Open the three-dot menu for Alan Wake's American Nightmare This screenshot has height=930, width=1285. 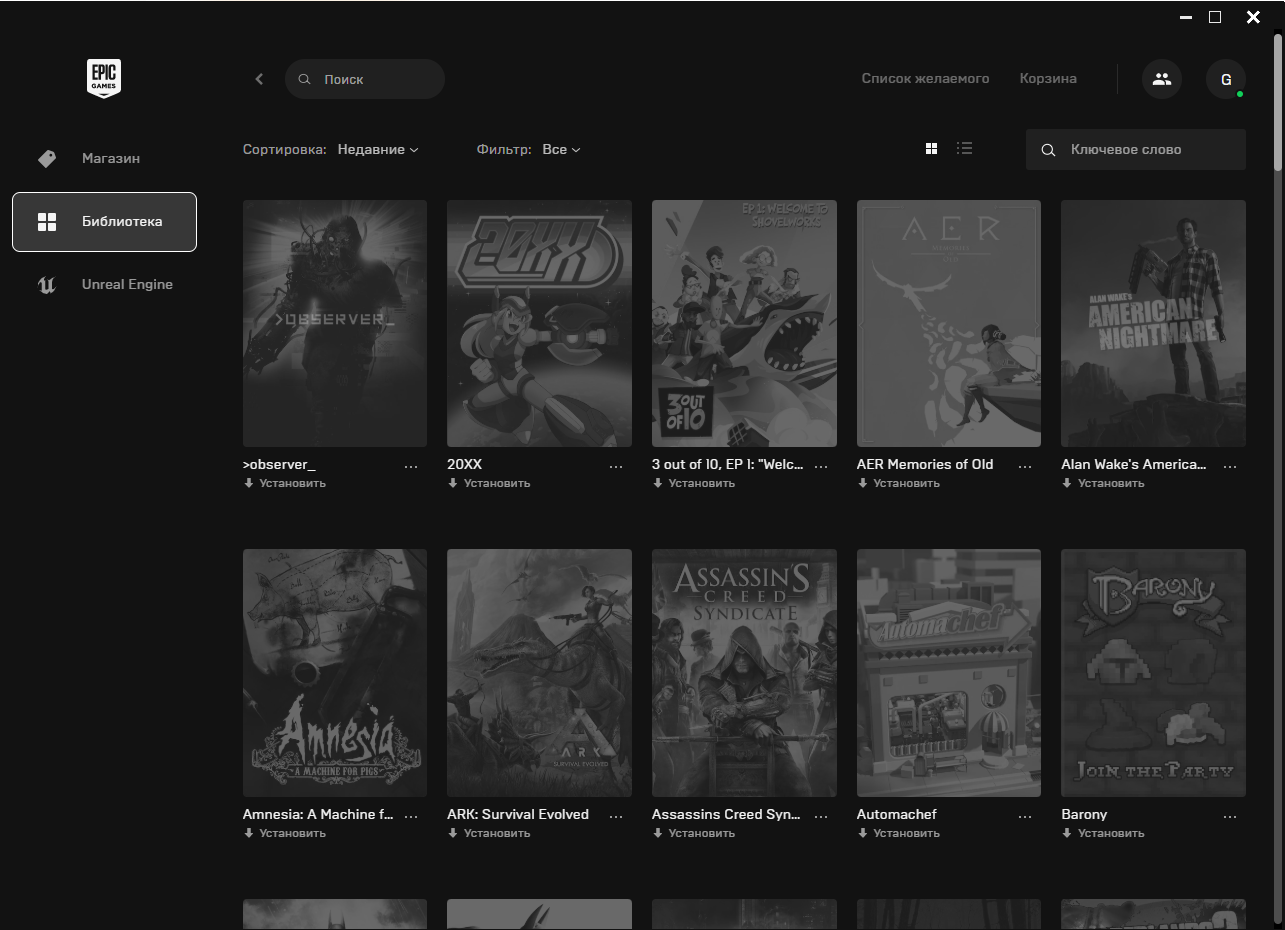1230,466
